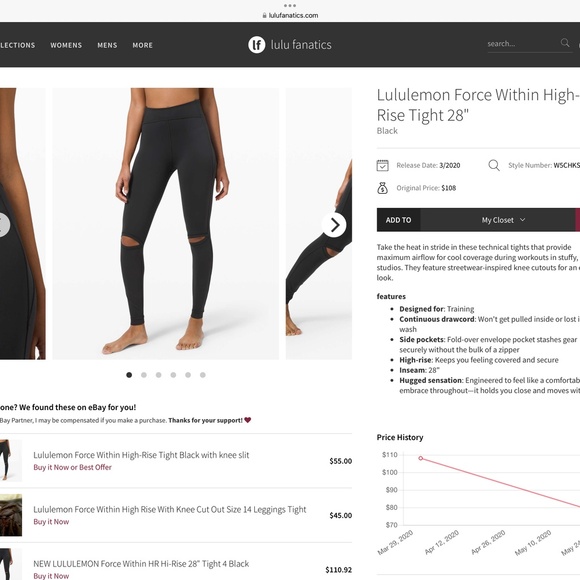Select the first carousel dot
The width and height of the screenshot is (580, 580).
pos(129,375)
